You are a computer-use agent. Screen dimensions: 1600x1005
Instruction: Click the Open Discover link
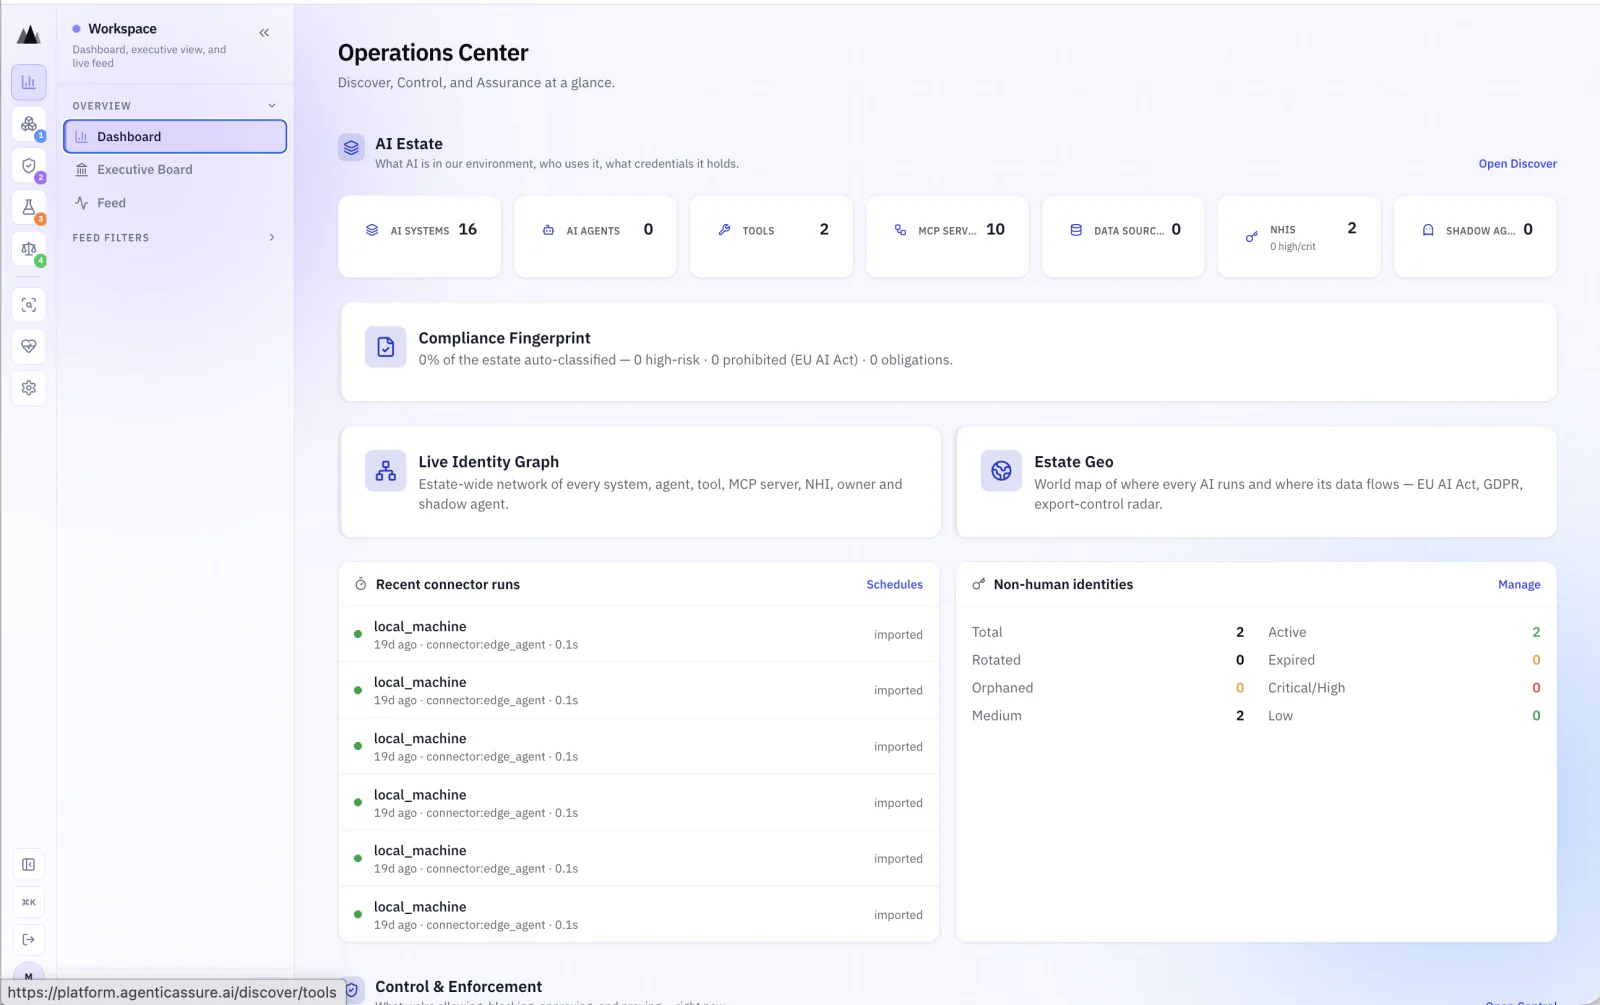(1517, 164)
